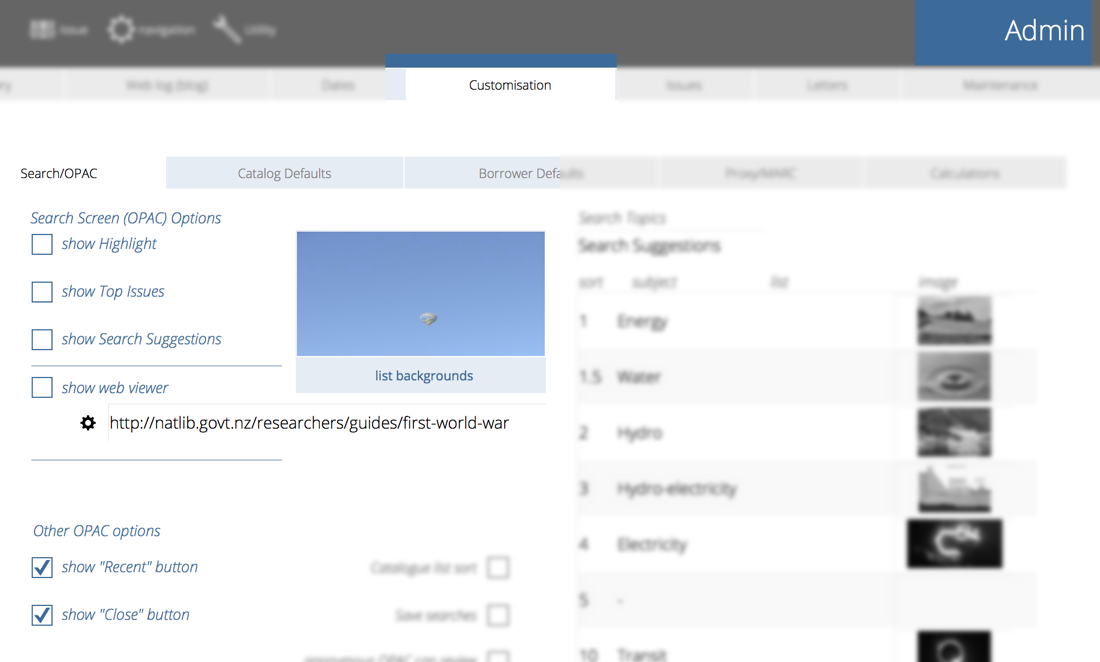The height and width of the screenshot is (662, 1100).
Task: Uncheck the show "Recent" button option
Action: click(x=42, y=567)
